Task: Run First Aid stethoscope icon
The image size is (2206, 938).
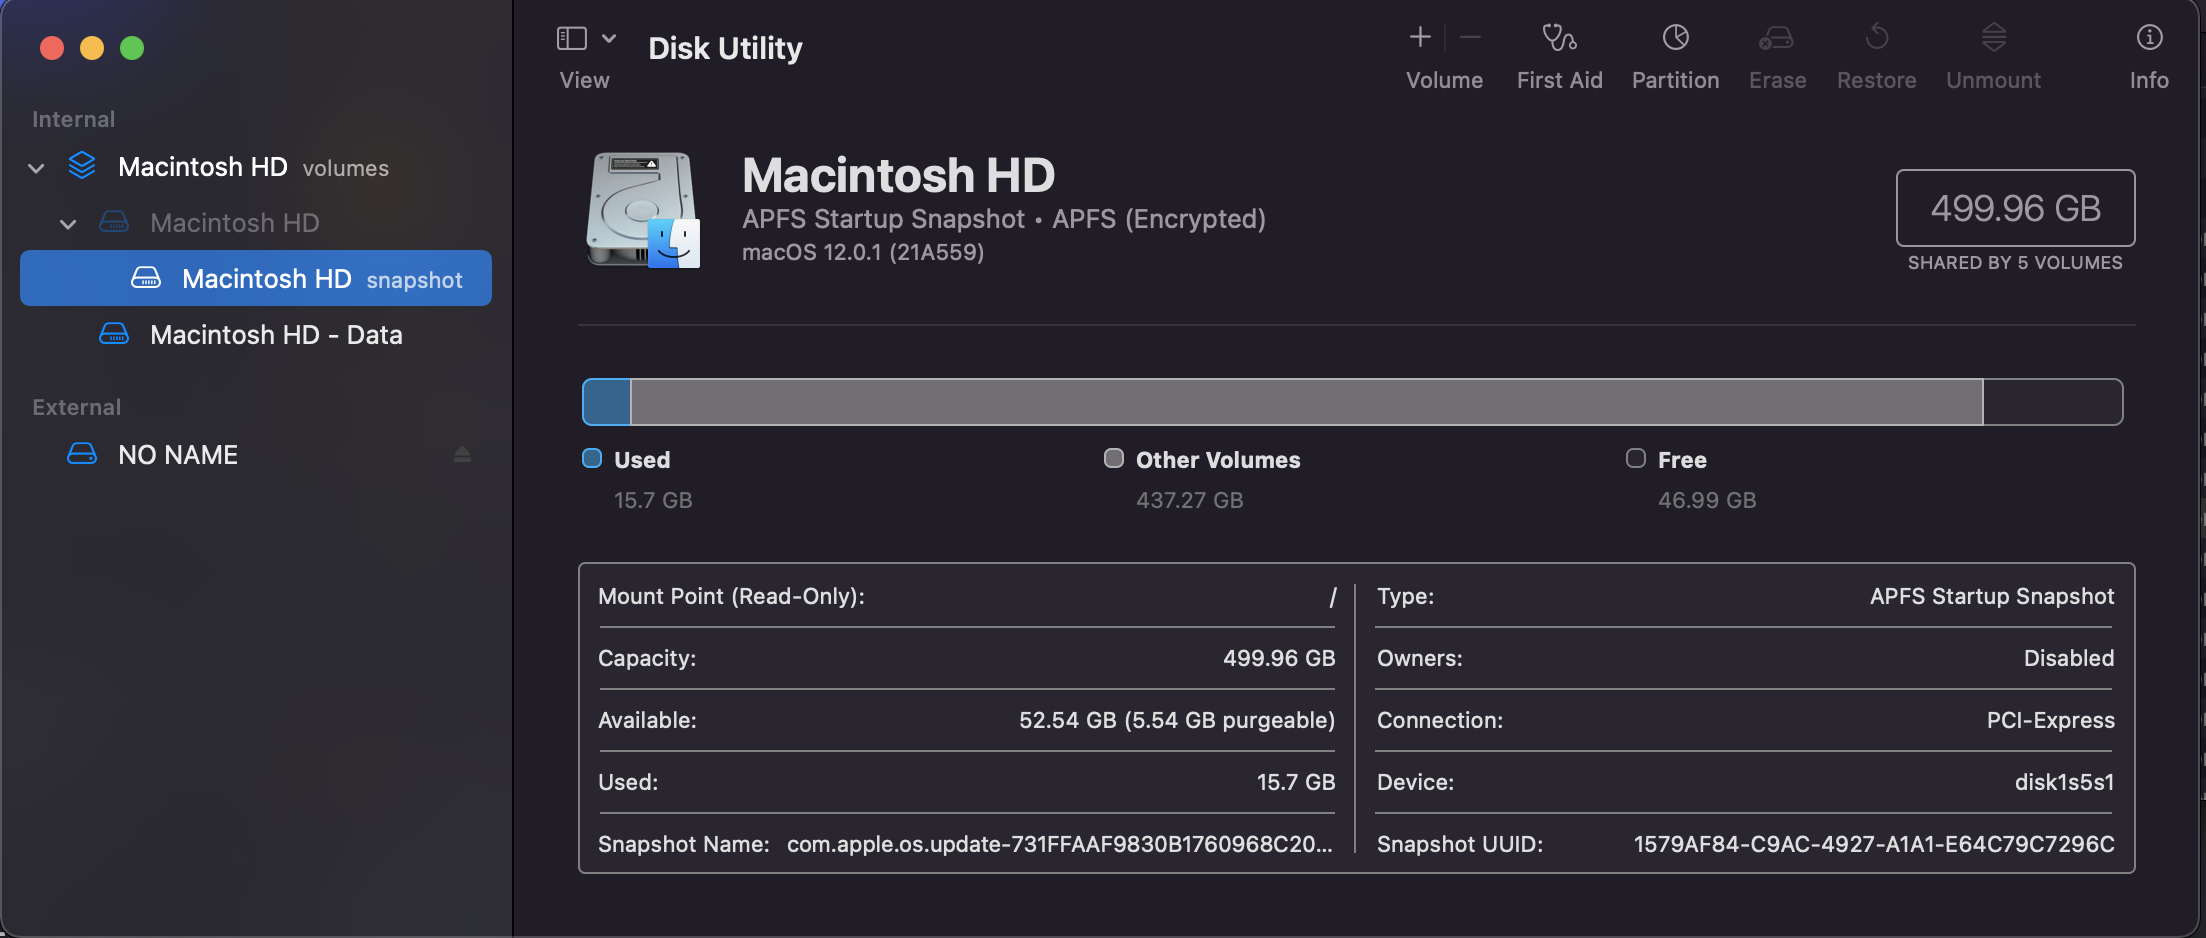Action: [1559, 38]
